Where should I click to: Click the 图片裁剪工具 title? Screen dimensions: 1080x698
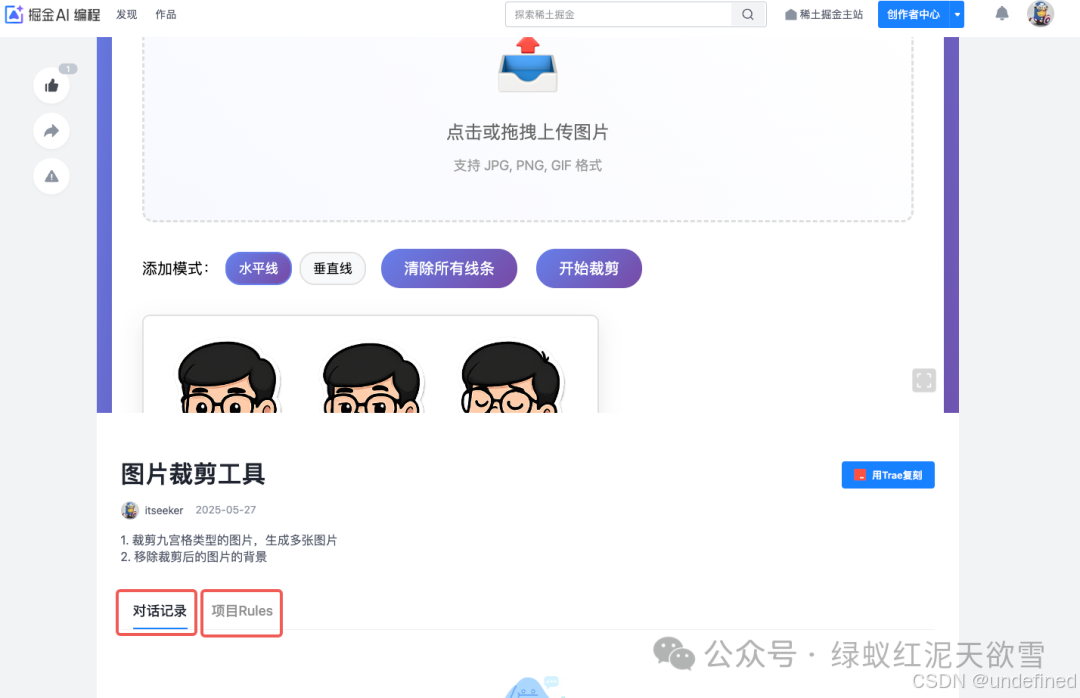[193, 474]
